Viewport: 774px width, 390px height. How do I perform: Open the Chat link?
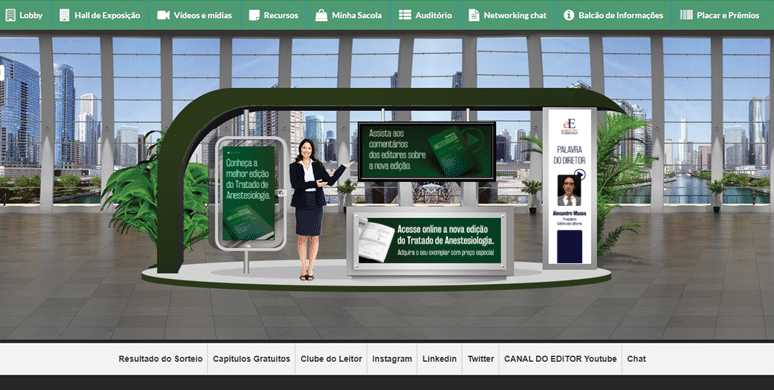(636, 359)
